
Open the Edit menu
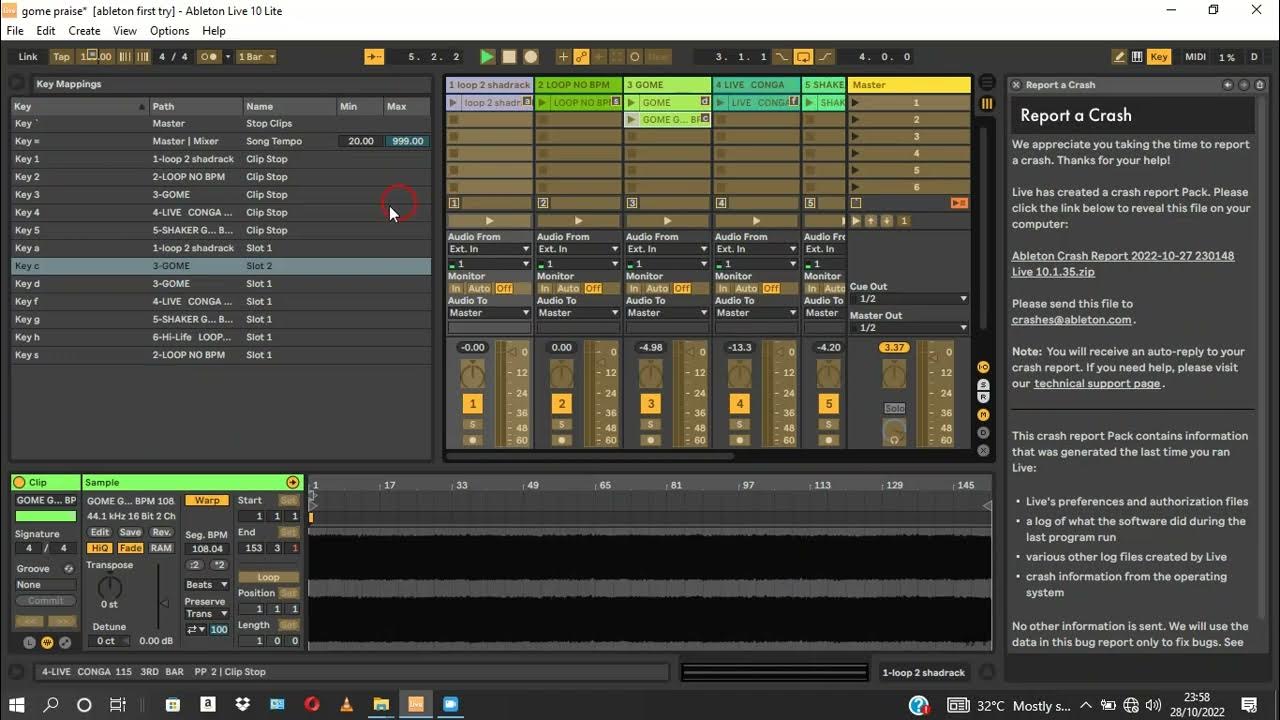[46, 31]
